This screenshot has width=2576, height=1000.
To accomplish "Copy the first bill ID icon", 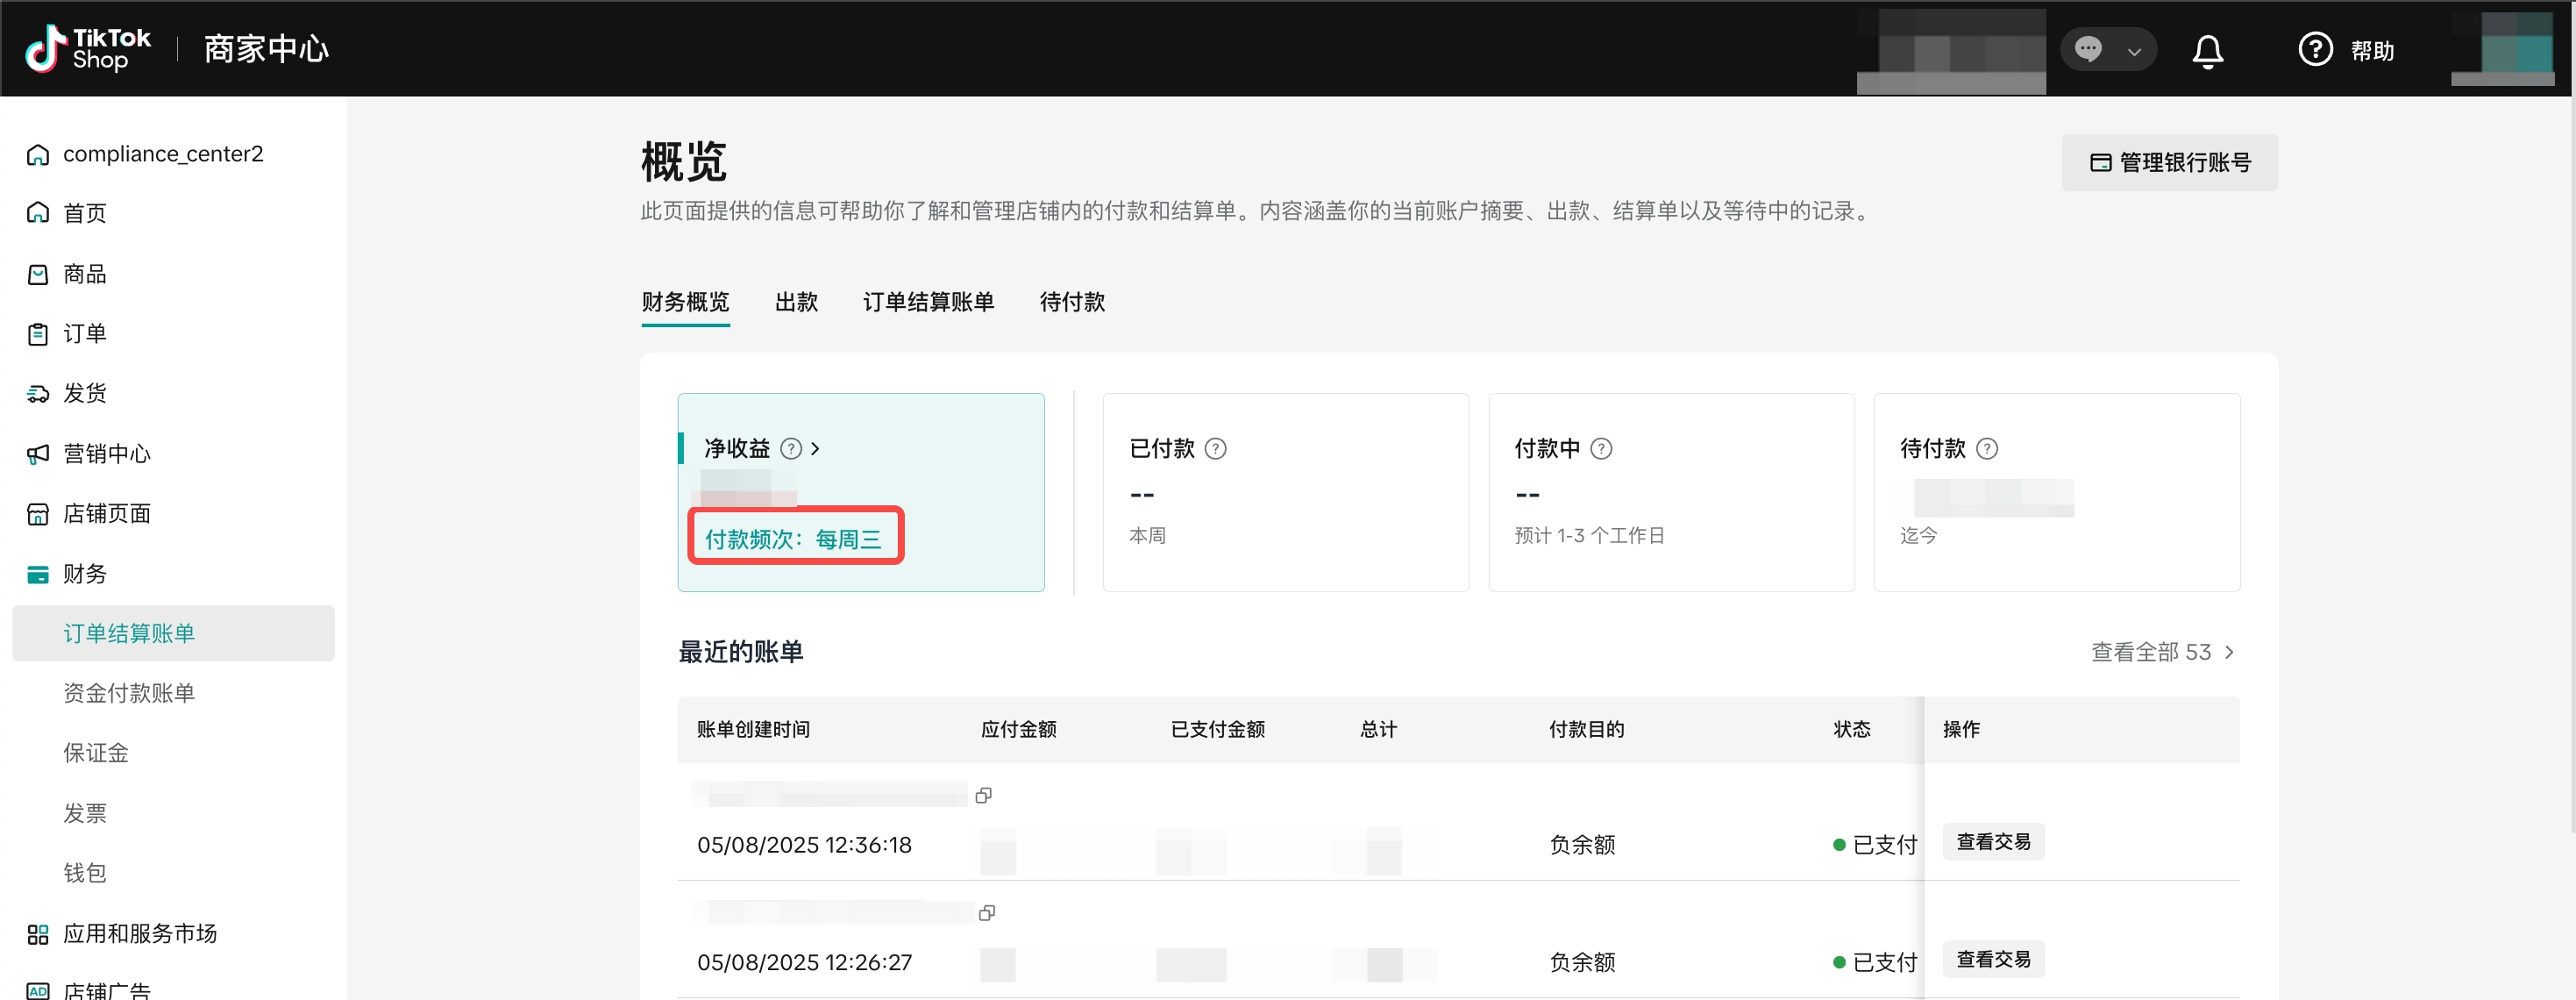I will (x=983, y=795).
